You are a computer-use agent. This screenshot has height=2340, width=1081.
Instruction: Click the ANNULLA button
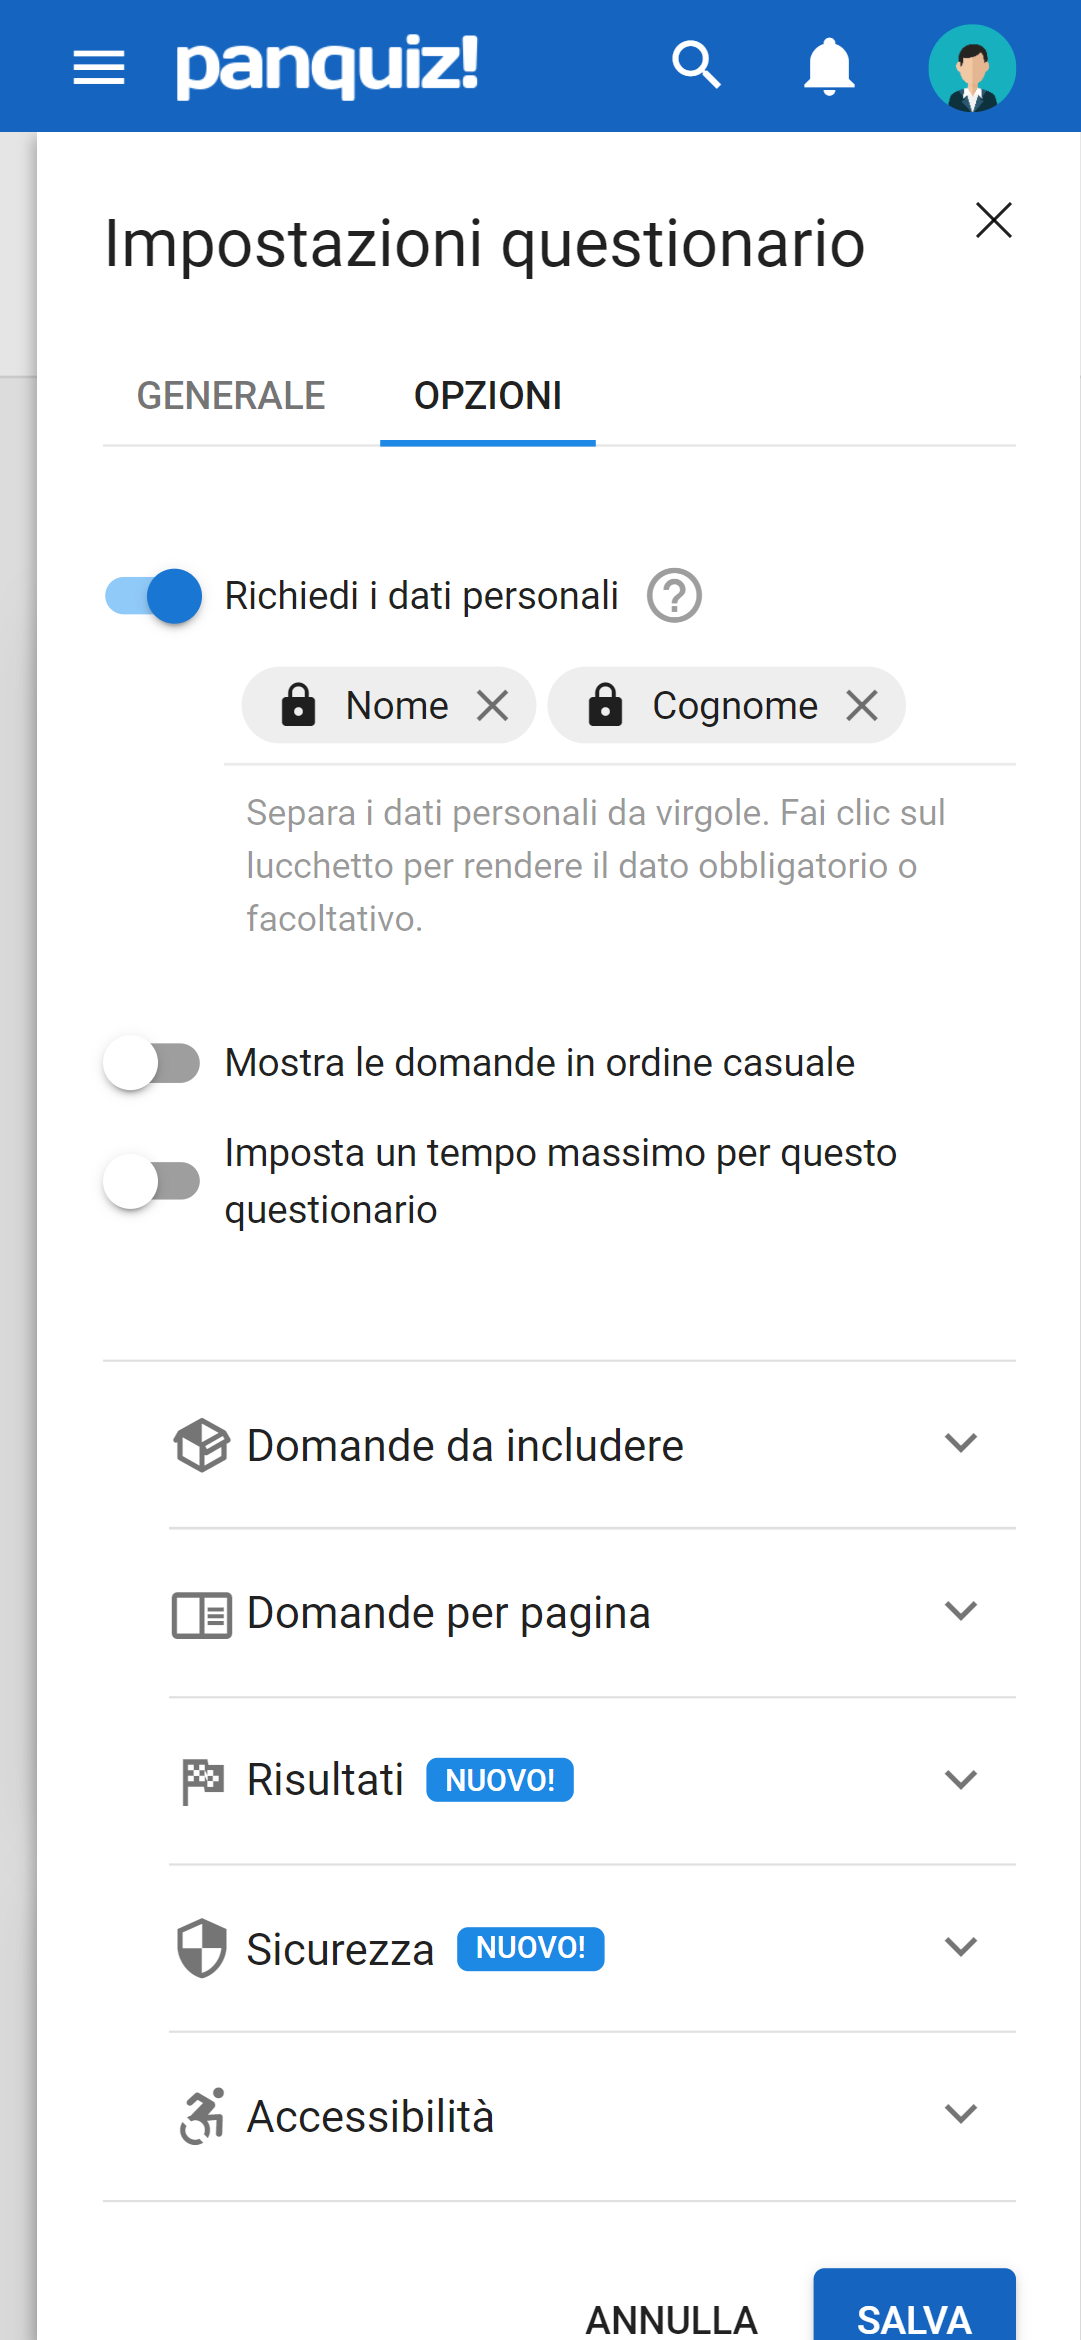click(671, 2320)
